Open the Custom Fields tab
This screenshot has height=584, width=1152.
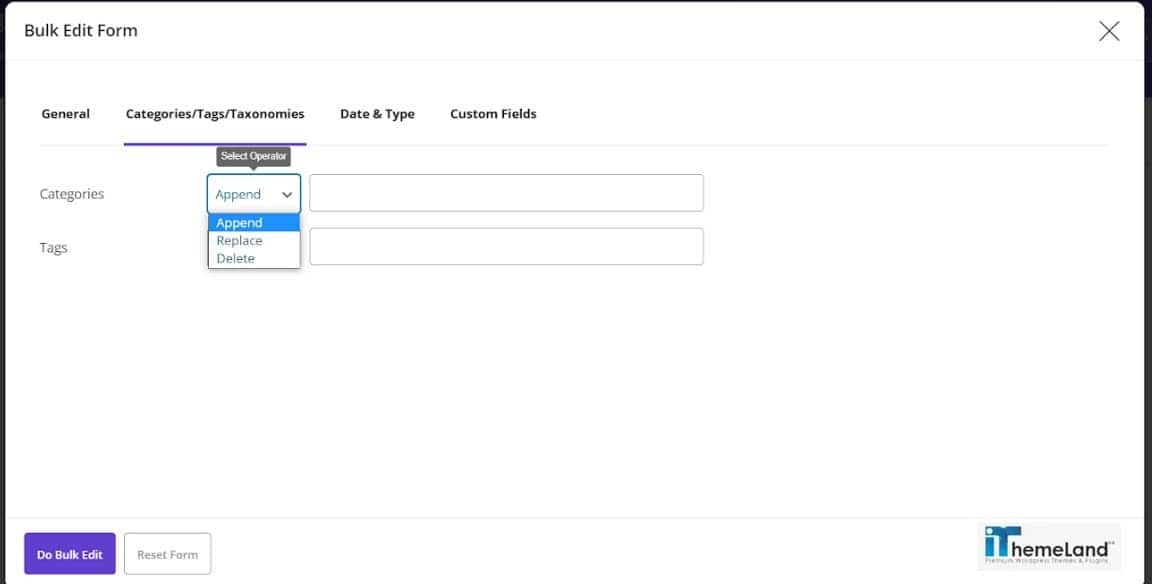point(493,113)
